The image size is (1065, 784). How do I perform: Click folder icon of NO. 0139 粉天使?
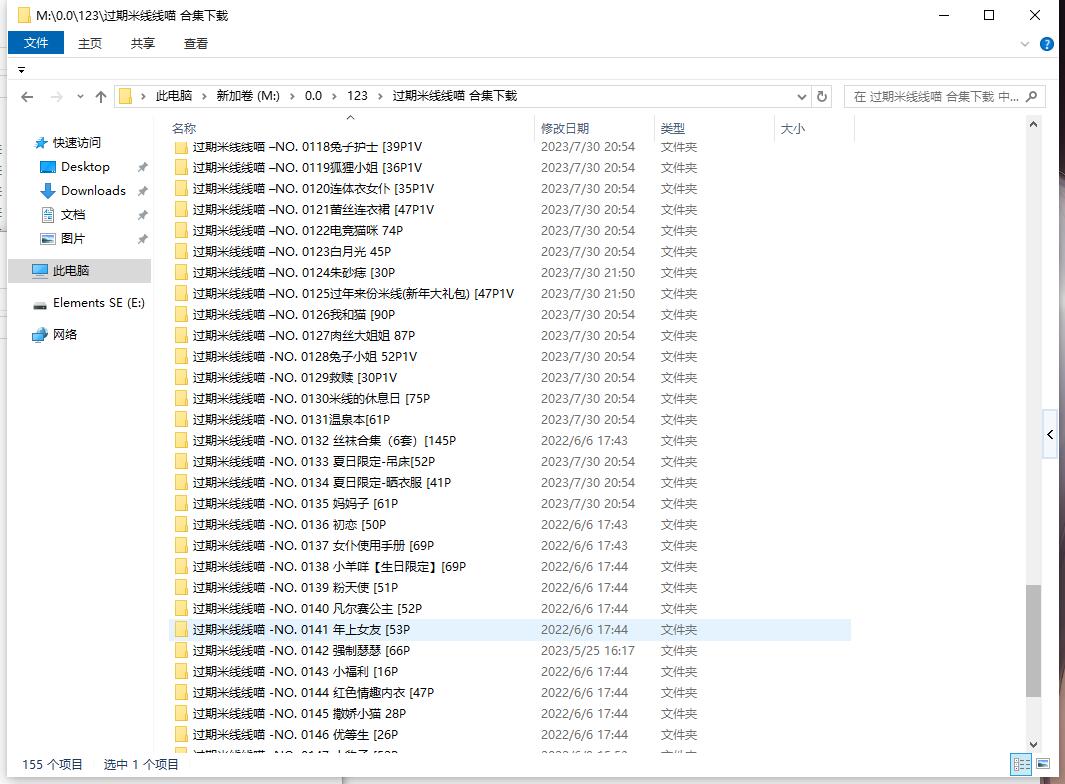pyautogui.click(x=181, y=588)
